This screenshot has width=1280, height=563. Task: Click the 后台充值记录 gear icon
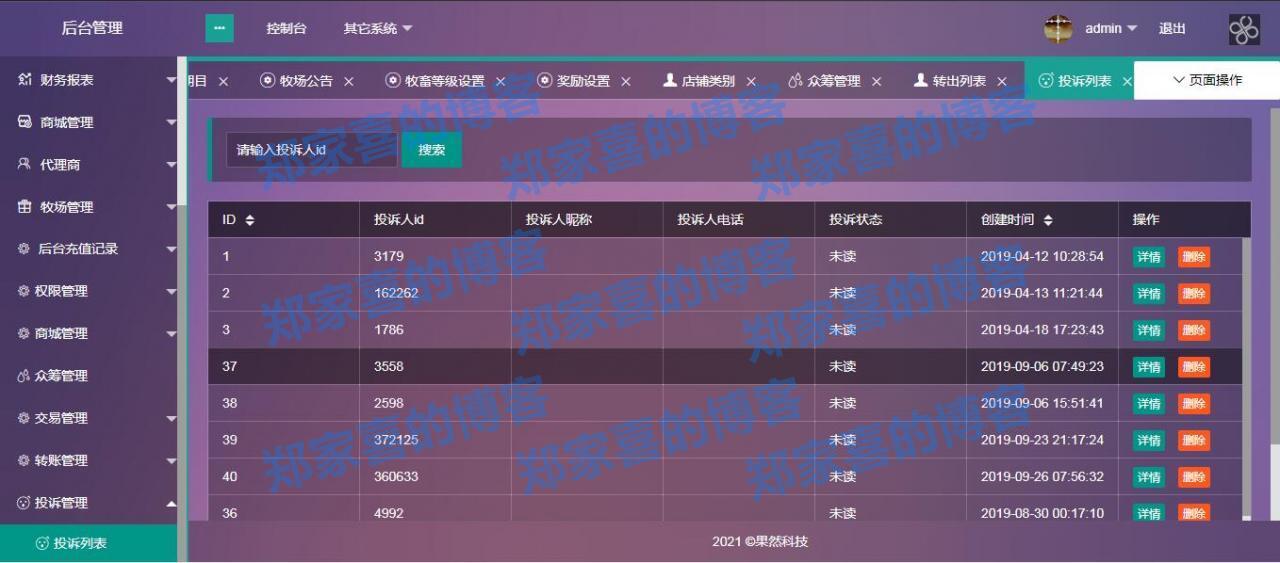pos(24,249)
